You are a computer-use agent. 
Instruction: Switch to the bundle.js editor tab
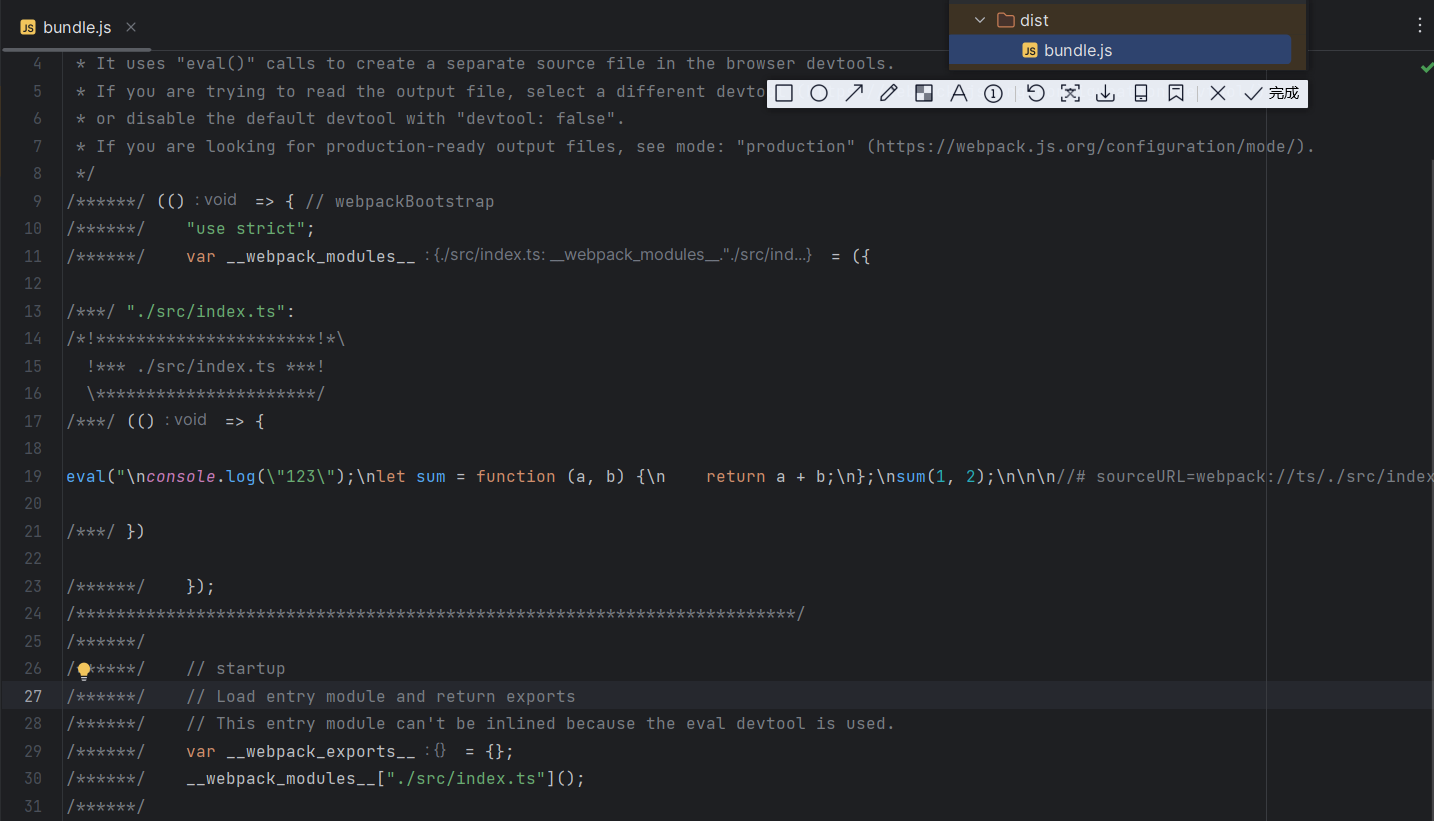77,27
